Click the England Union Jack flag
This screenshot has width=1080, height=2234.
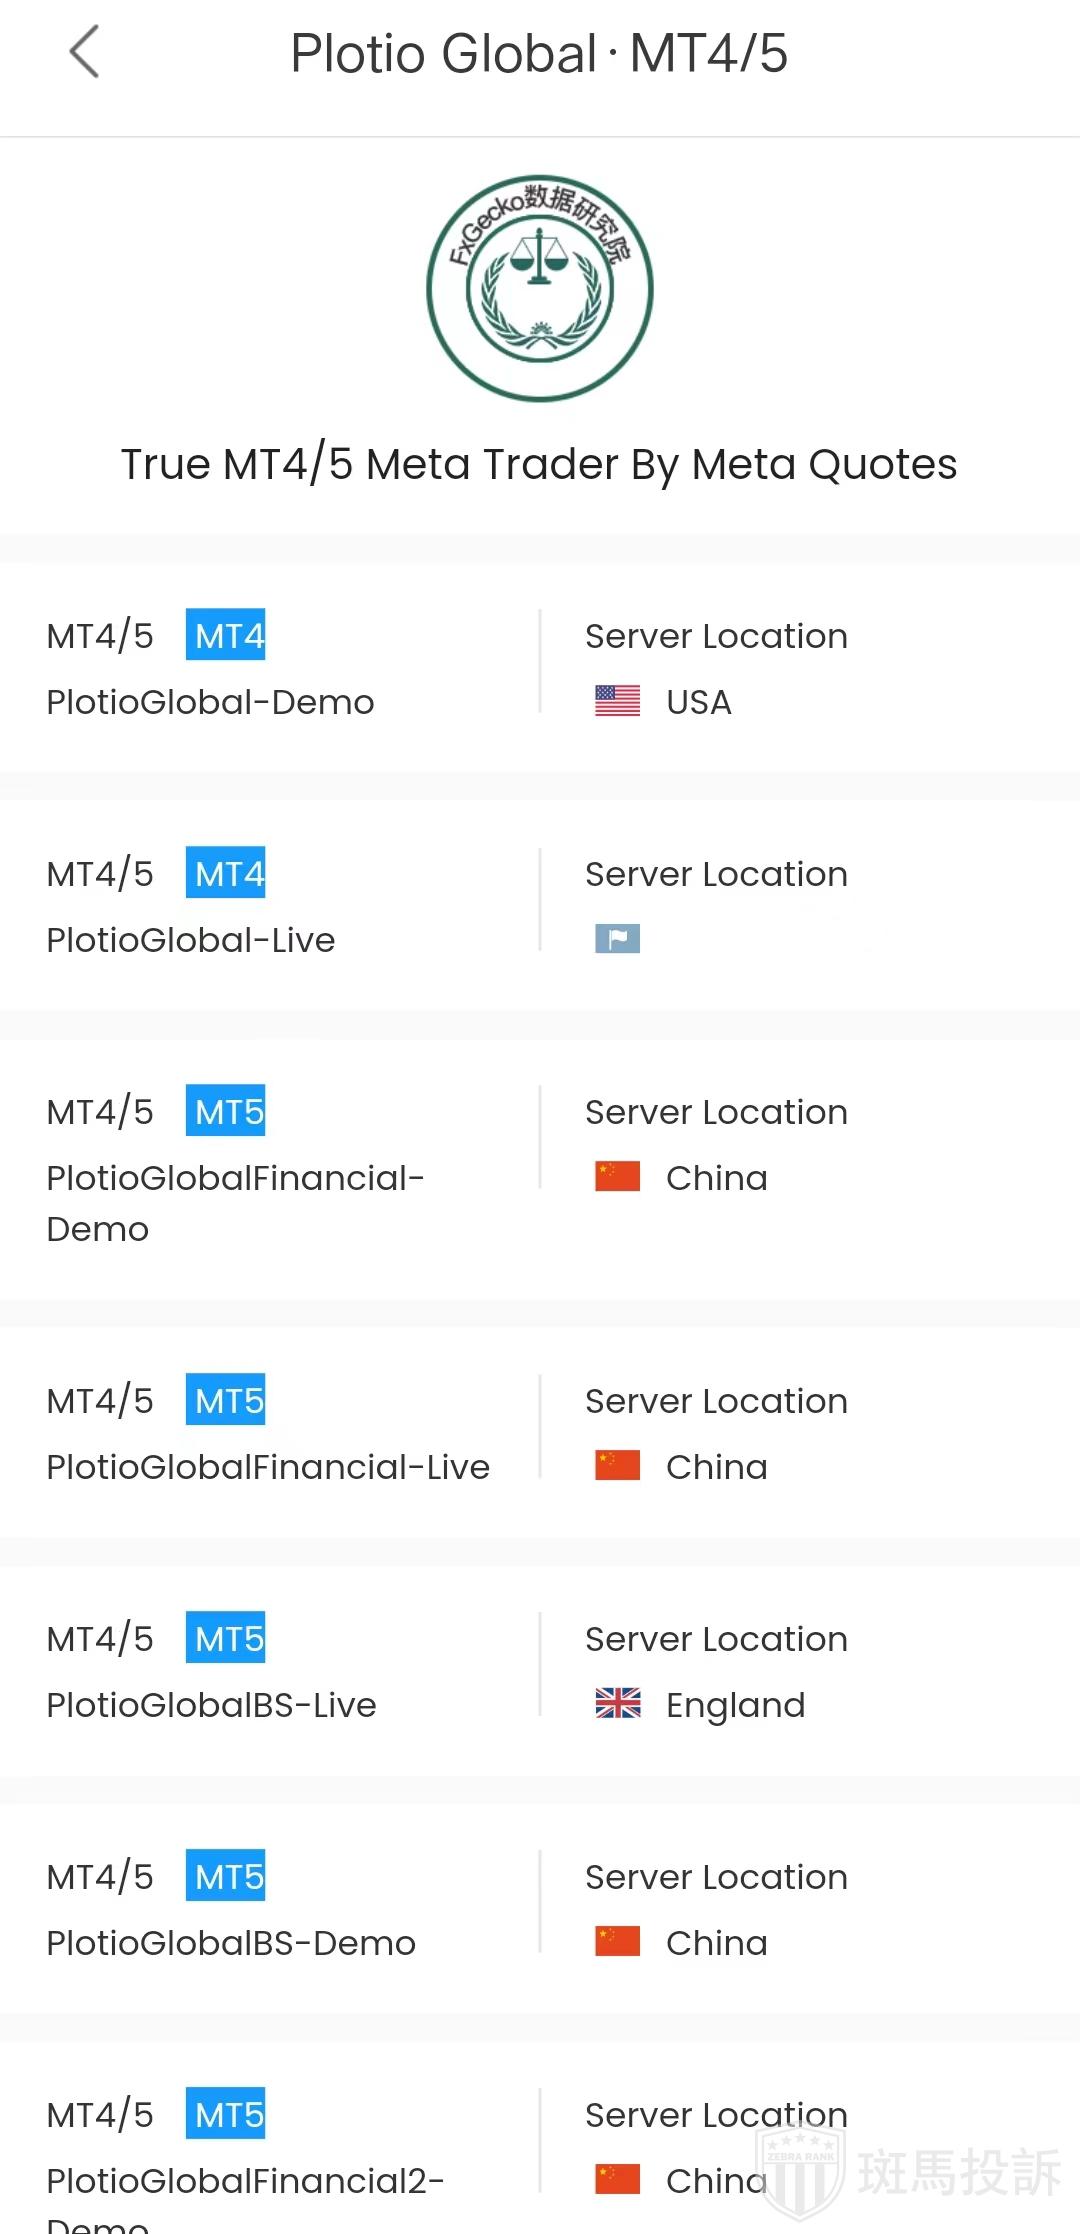617,1703
